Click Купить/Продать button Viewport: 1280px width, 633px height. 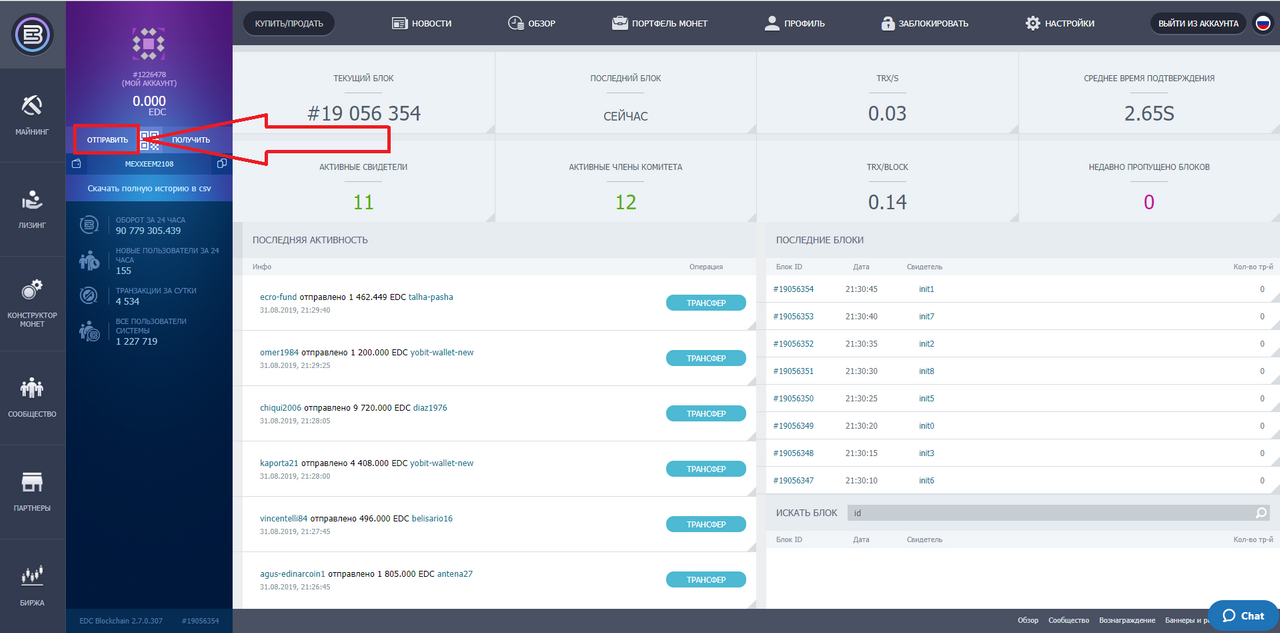[289, 23]
